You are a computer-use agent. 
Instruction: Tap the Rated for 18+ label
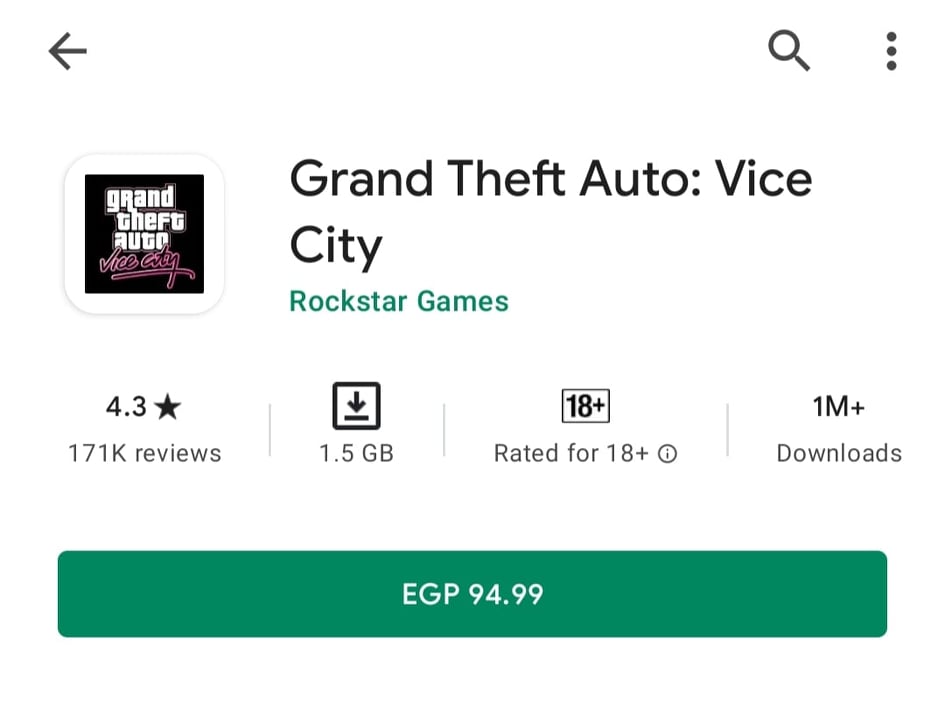pos(571,453)
